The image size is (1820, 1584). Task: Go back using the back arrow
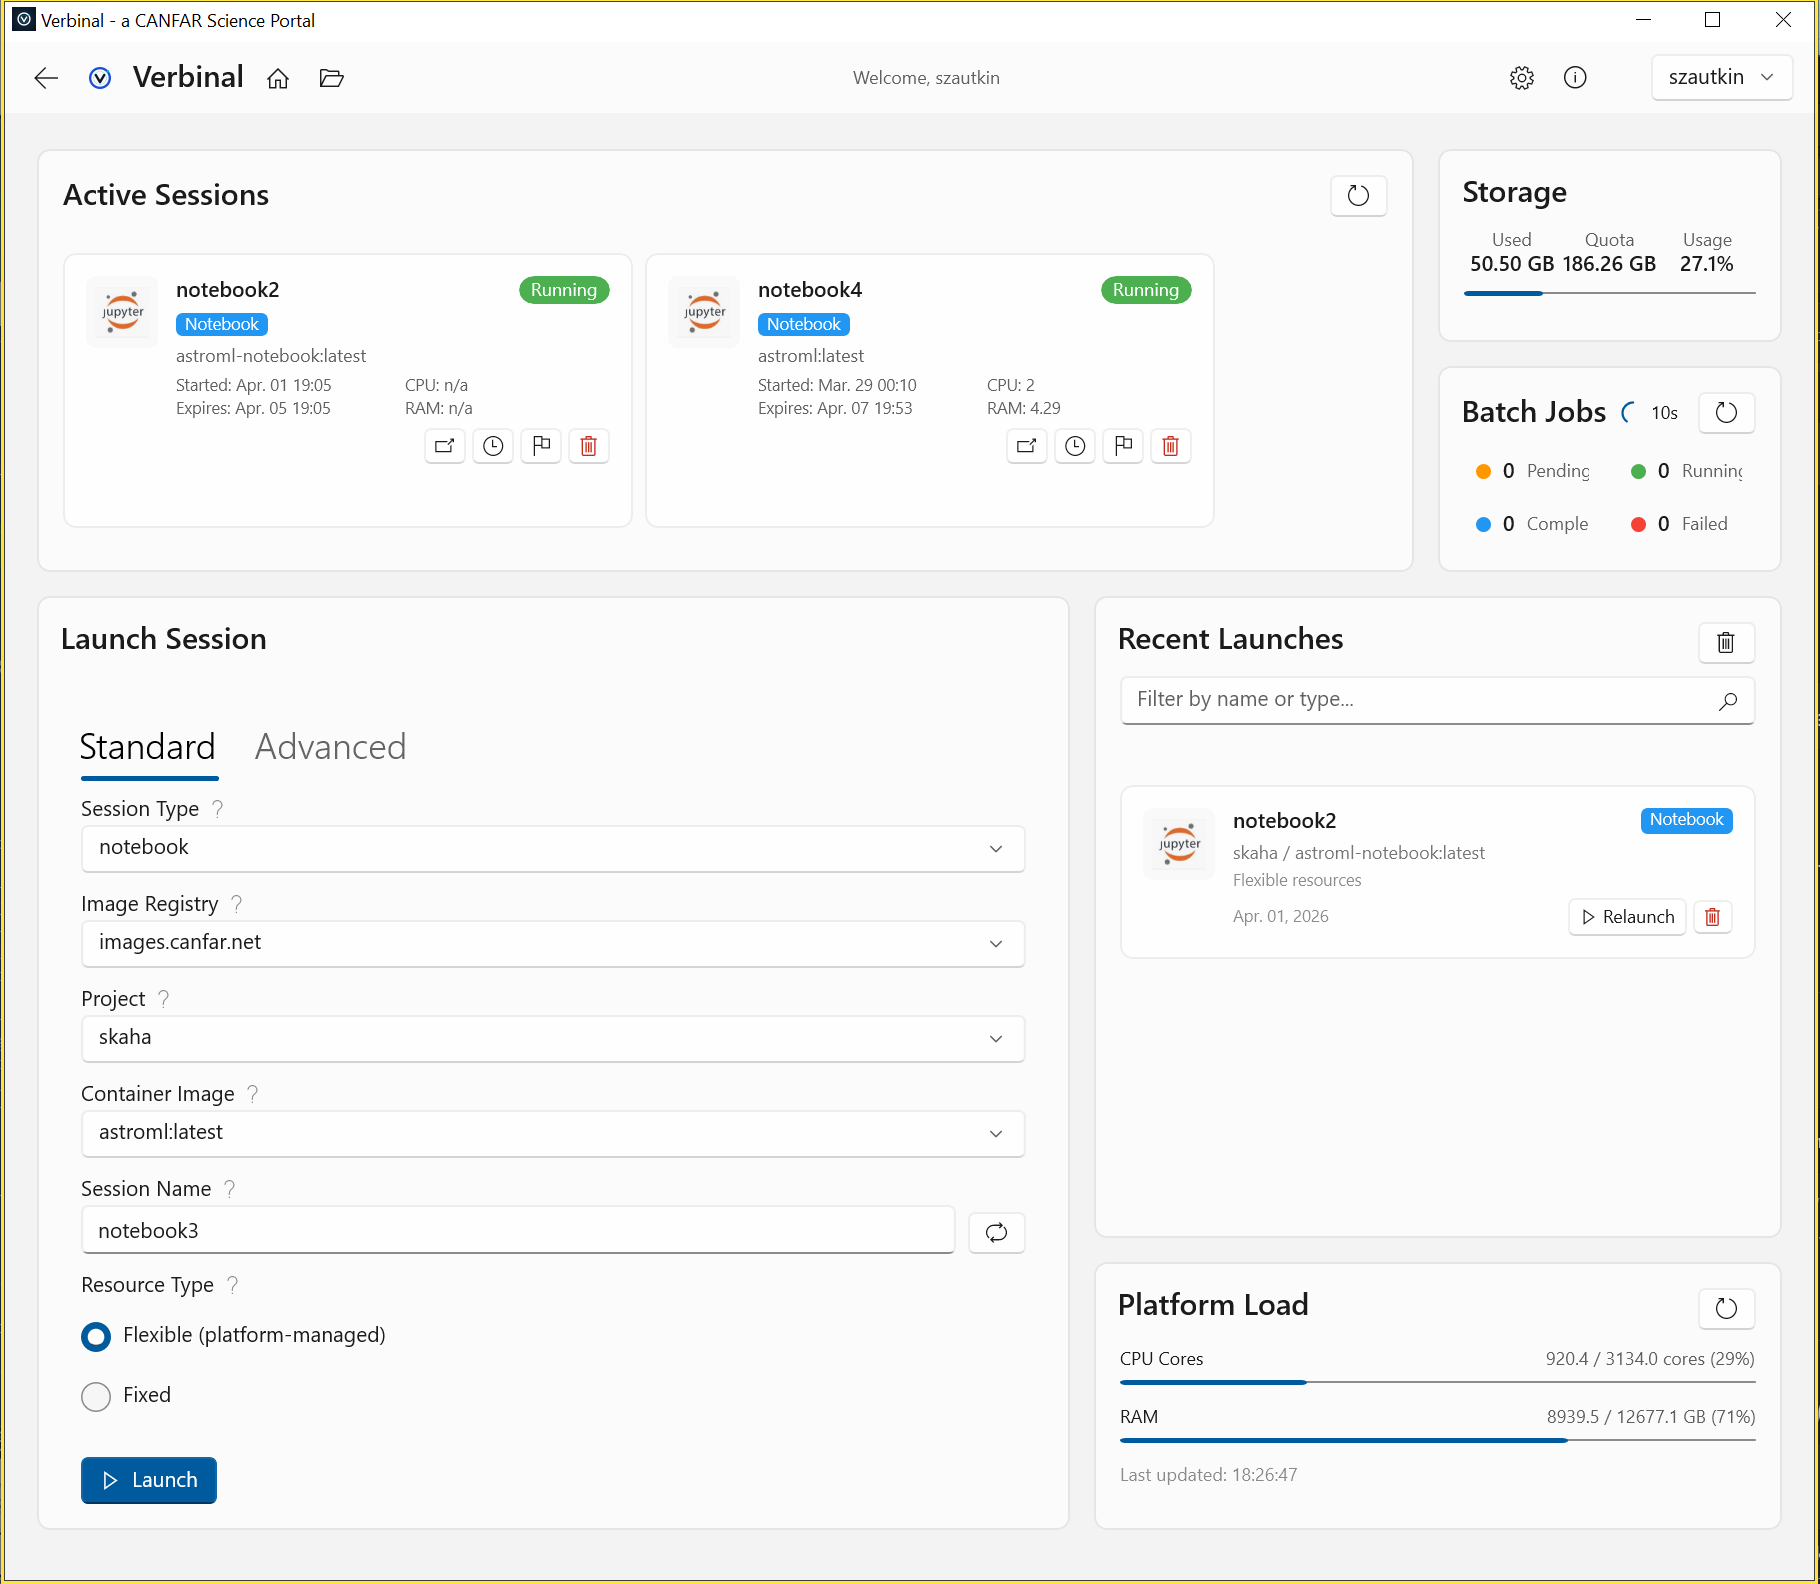point(46,78)
